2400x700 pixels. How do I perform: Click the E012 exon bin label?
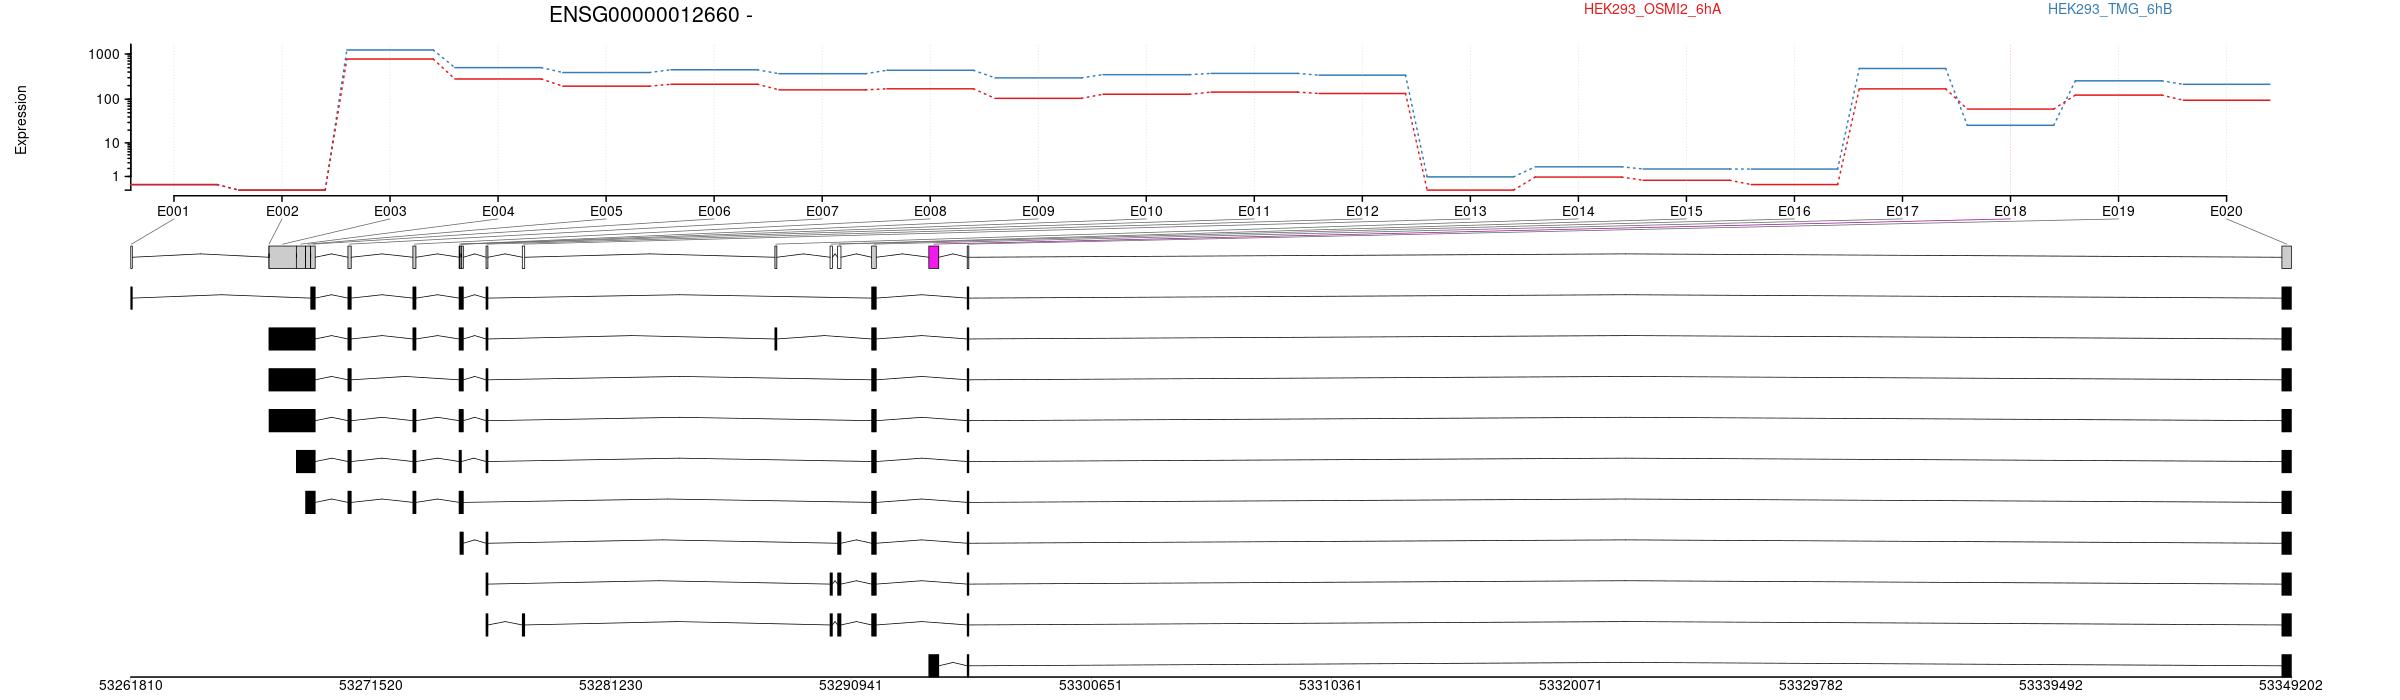[x=1362, y=212]
